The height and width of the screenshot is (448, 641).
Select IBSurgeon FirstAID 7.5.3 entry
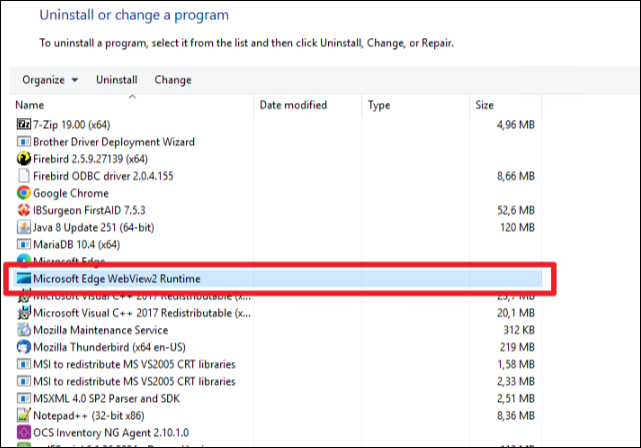point(277,210)
